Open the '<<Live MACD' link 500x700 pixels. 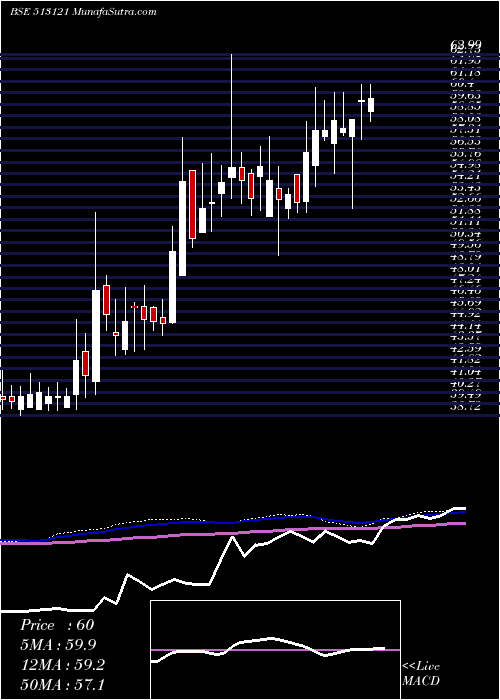[421, 674]
